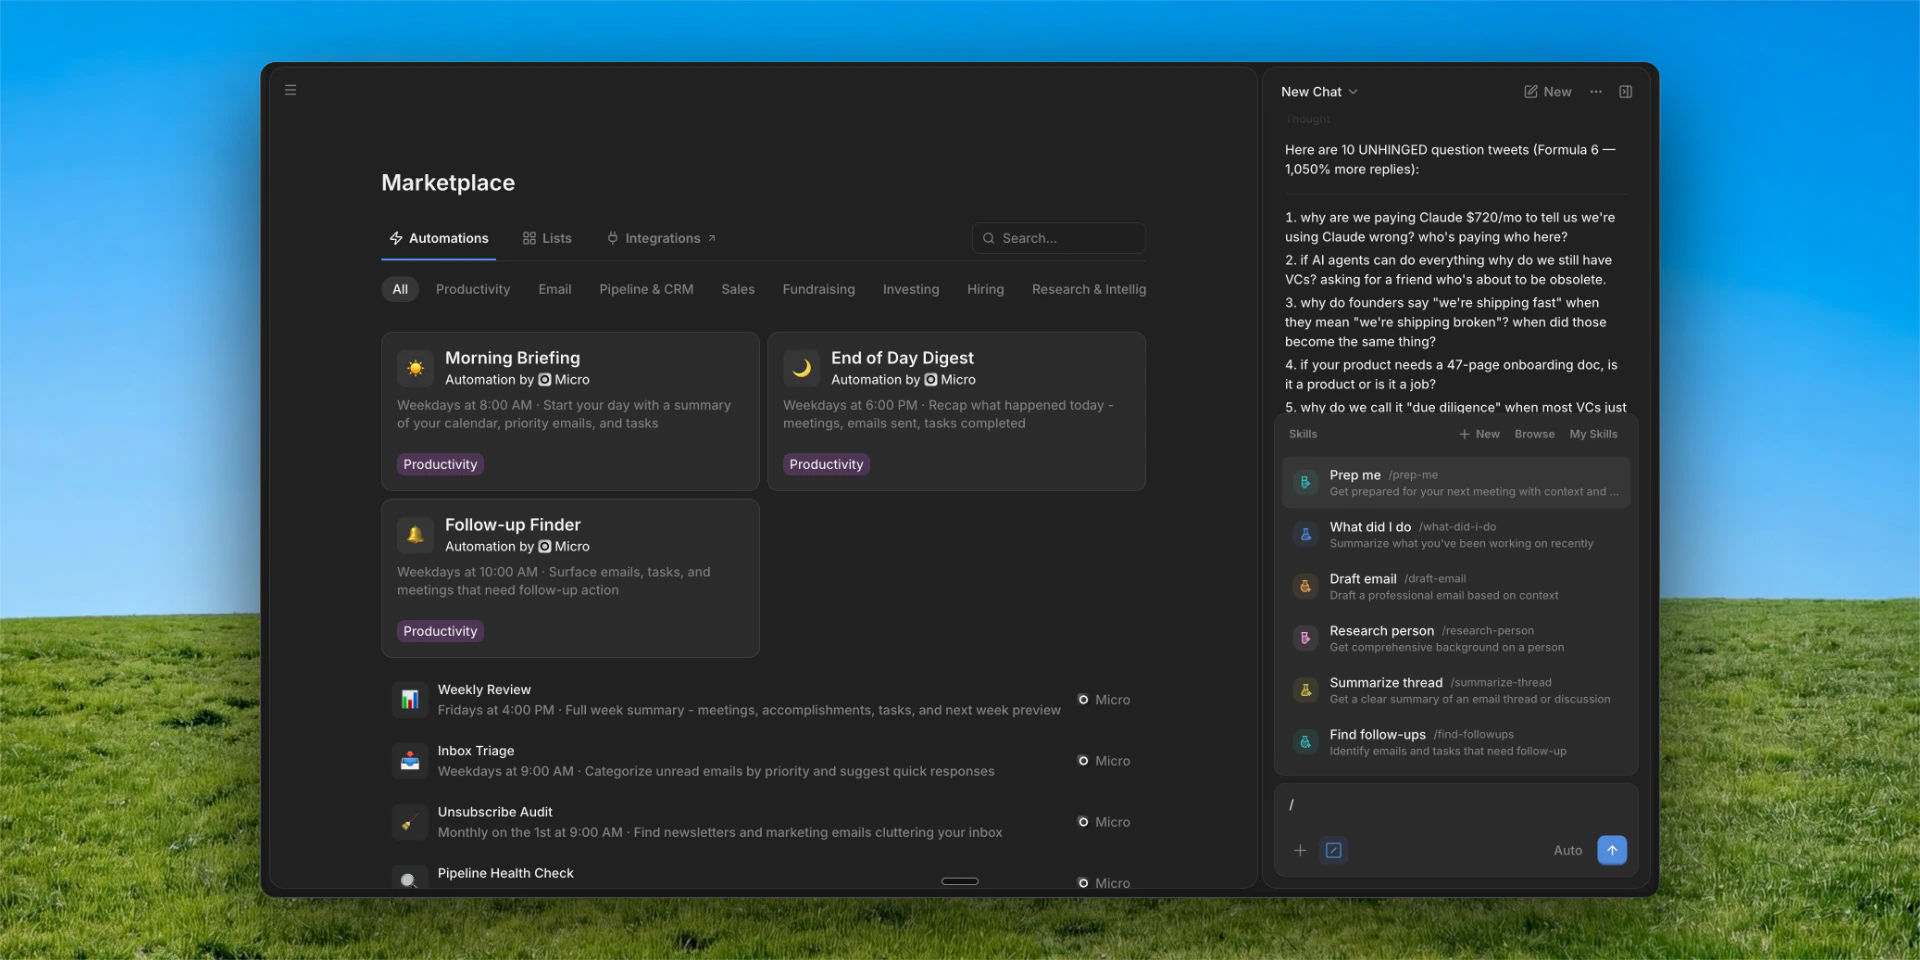This screenshot has height=960, width=1920.
Task: Click the Weekly Review chart icon
Action: [x=410, y=700]
